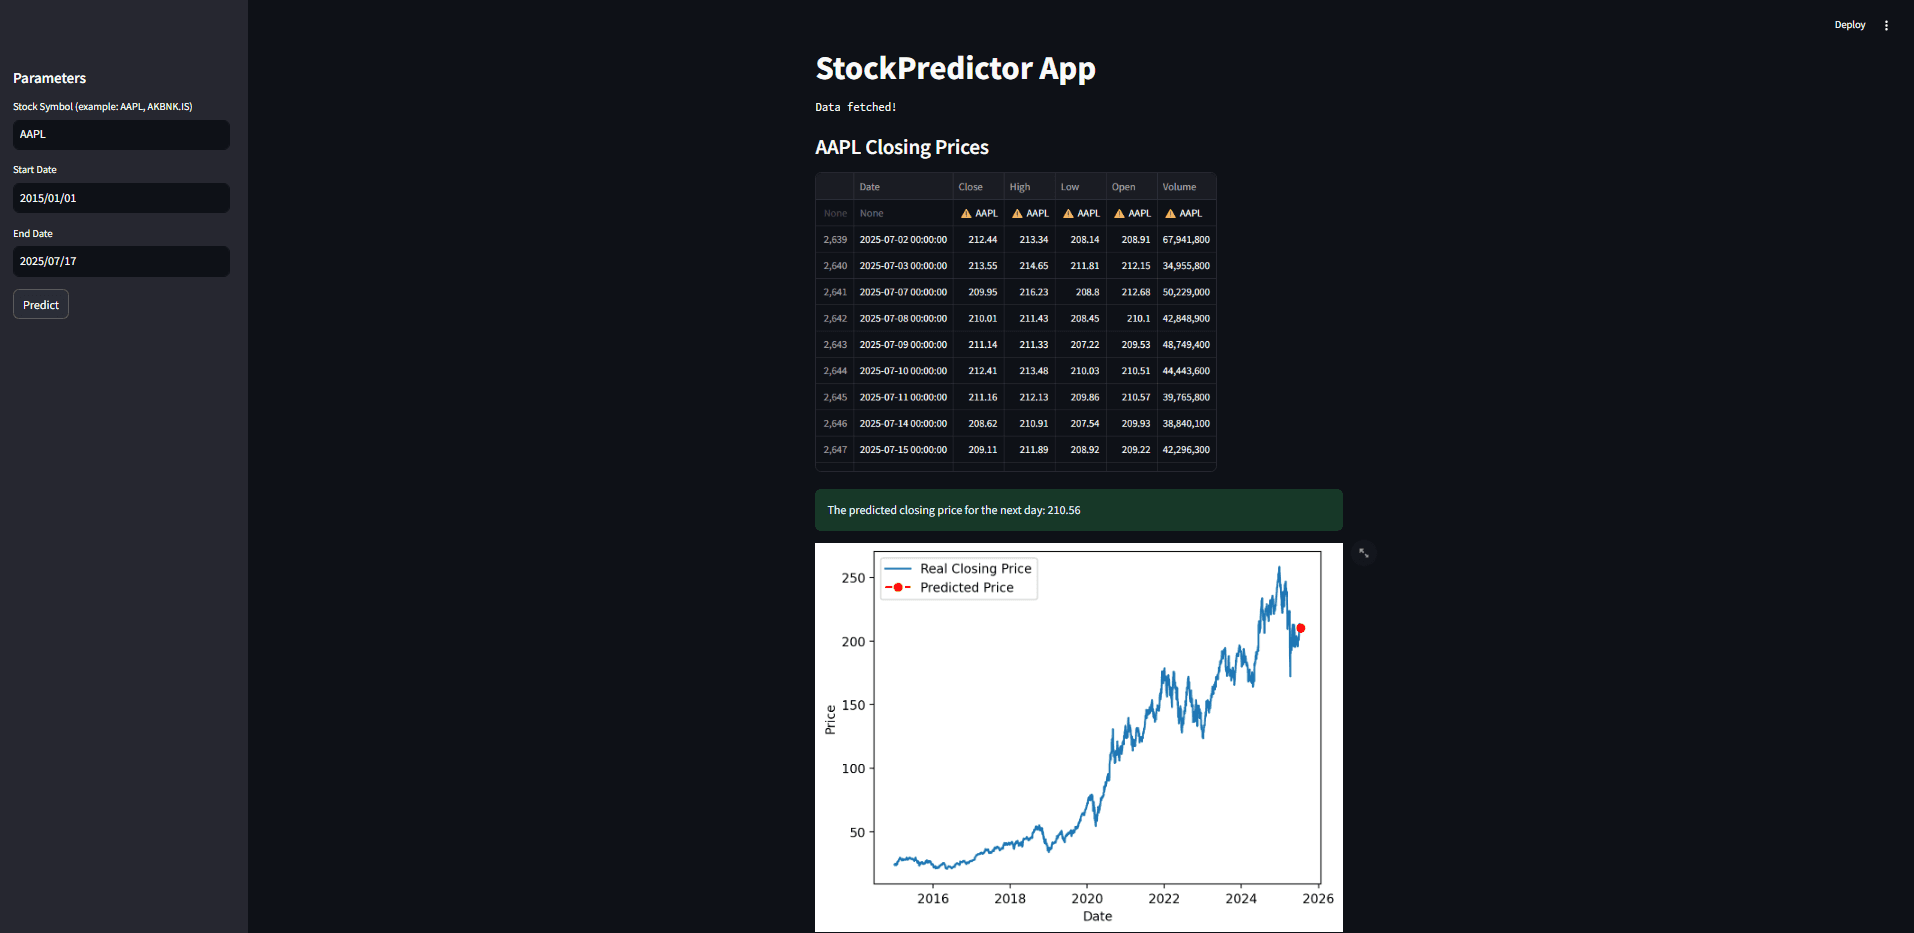
Task: Click the Deploy button
Action: pos(1849,25)
